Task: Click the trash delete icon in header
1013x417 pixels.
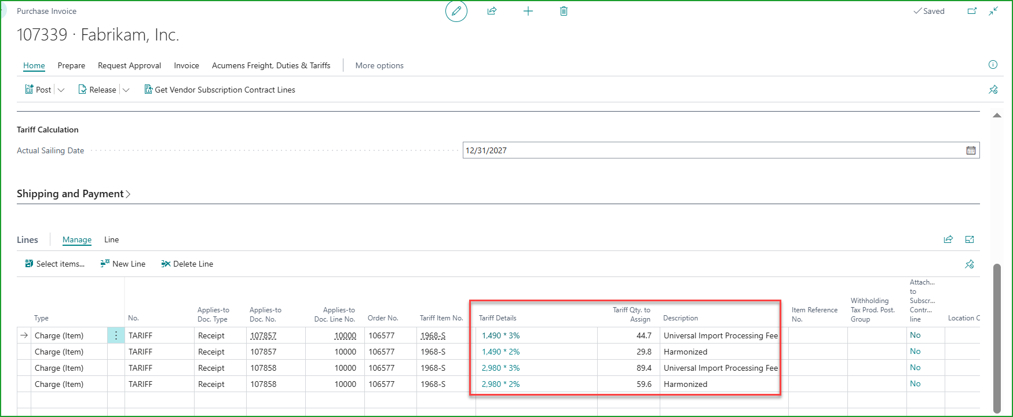Action: pos(564,12)
